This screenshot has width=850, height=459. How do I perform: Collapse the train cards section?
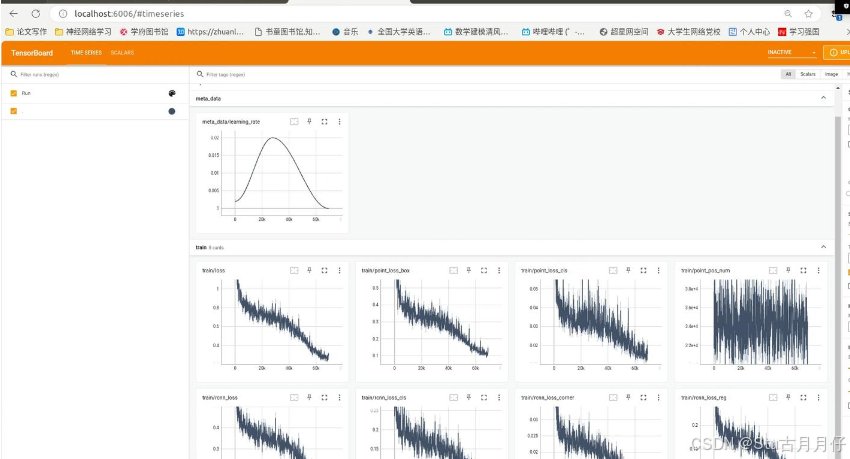click(823, 246)
